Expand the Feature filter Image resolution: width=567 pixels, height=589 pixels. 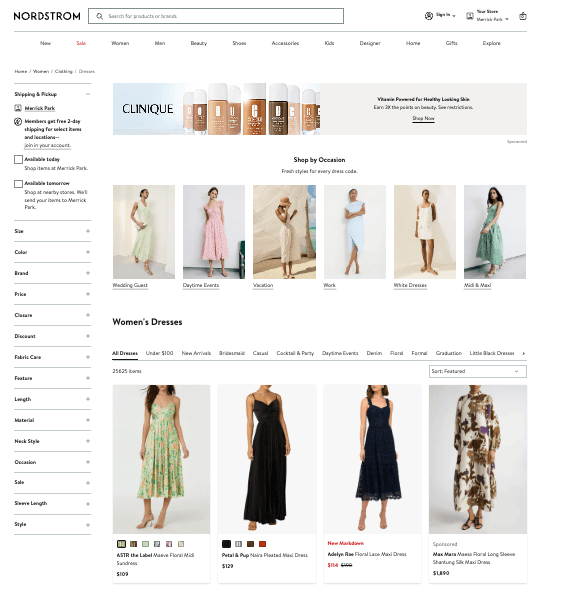pyautogui.click(x=88, y=378)
